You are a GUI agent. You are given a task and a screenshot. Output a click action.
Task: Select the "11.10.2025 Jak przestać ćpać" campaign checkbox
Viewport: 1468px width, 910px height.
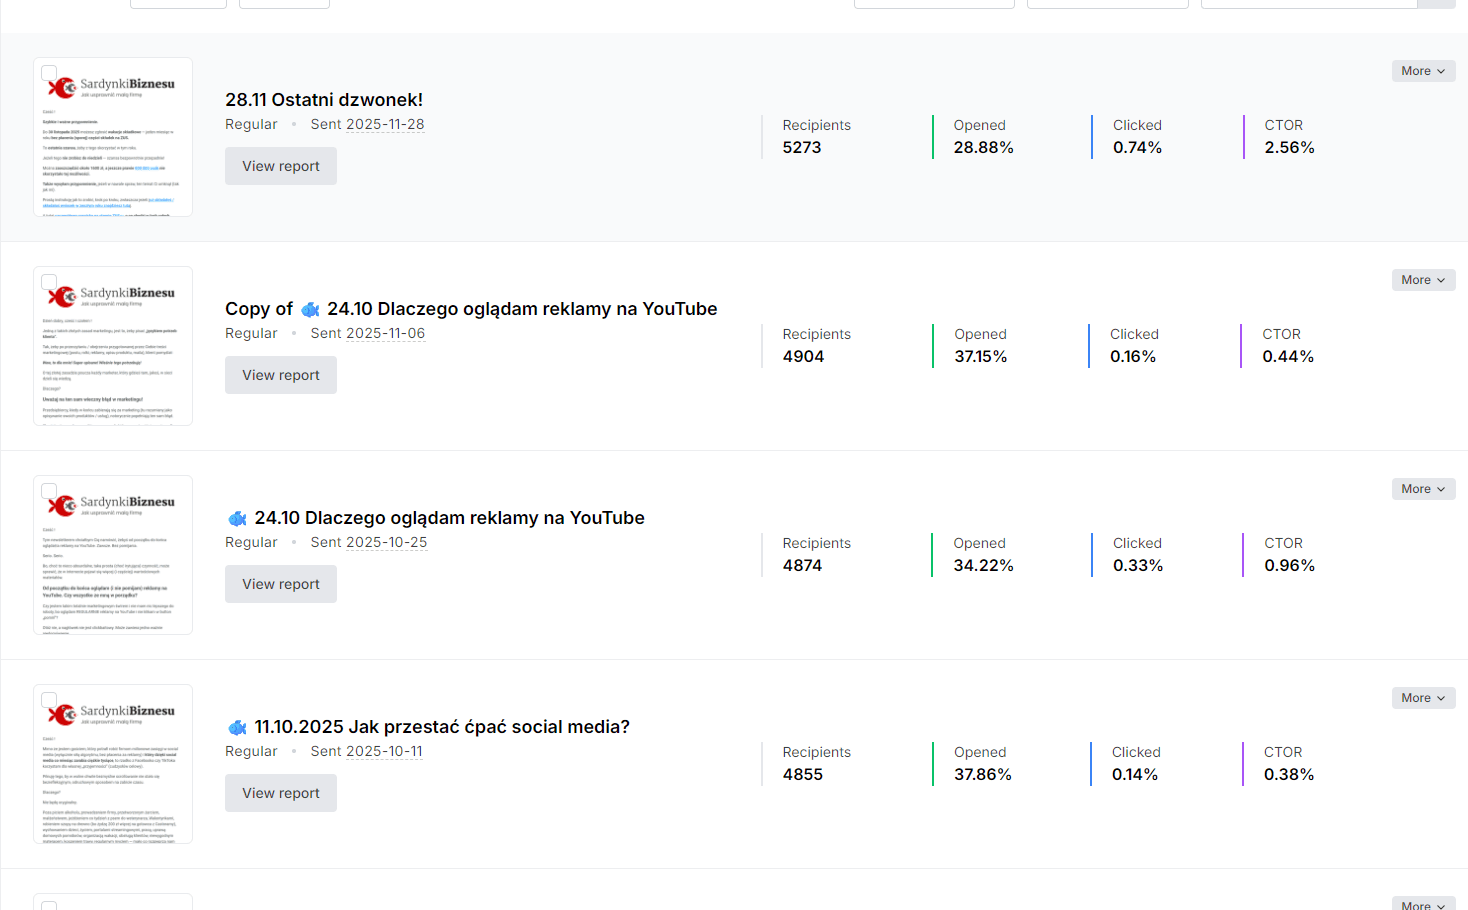(x=49, y=700)
